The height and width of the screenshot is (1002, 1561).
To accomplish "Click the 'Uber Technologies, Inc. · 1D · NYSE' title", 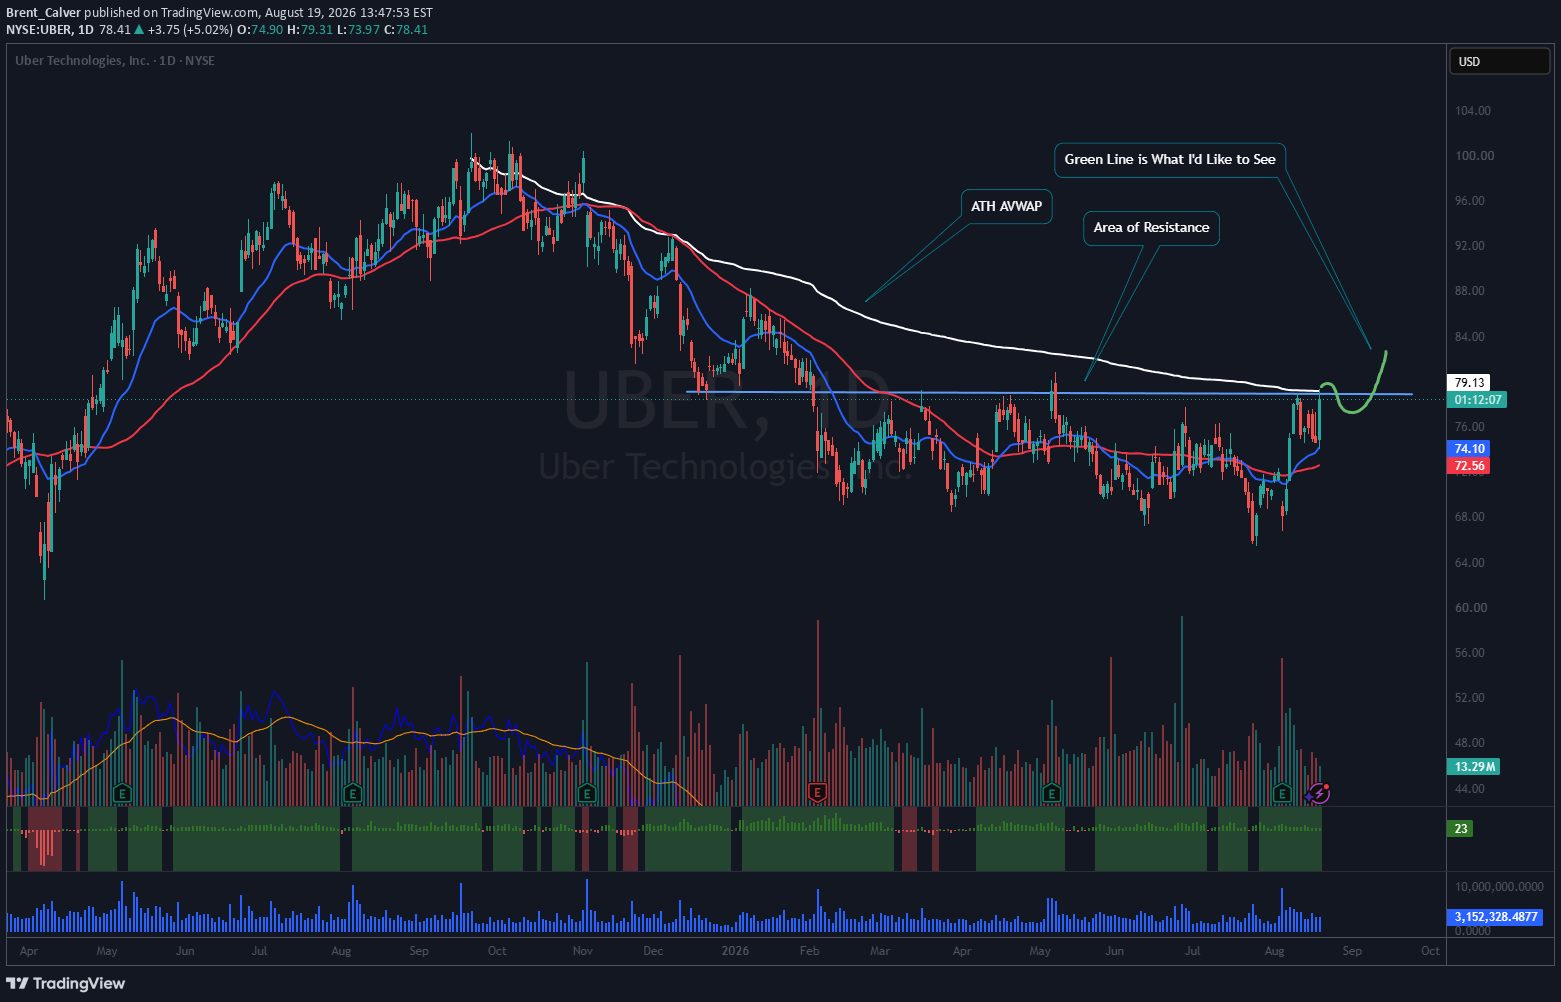I will pos(115,61).
